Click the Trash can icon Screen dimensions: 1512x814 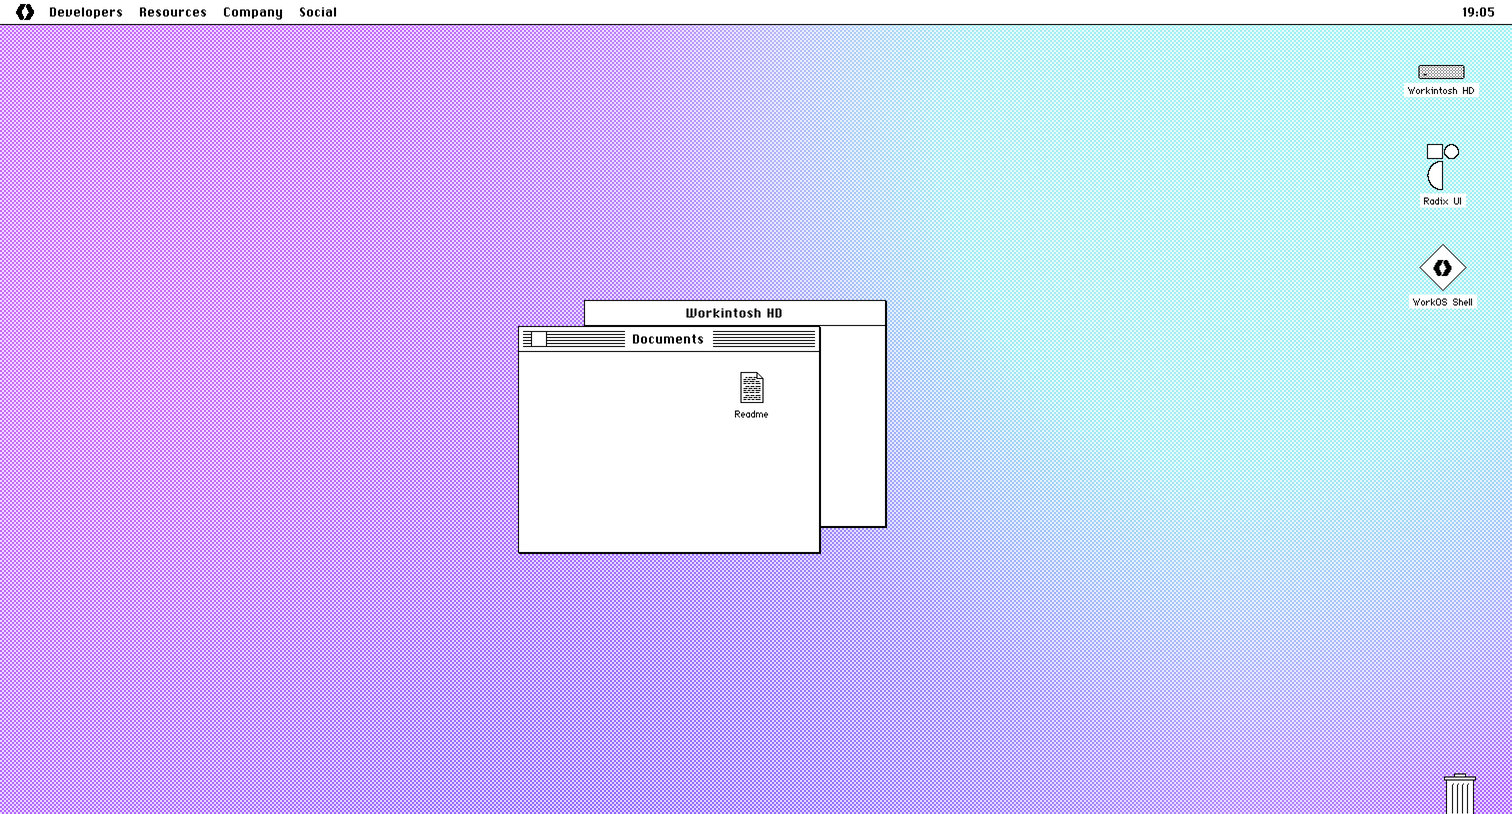(1460, 794)
